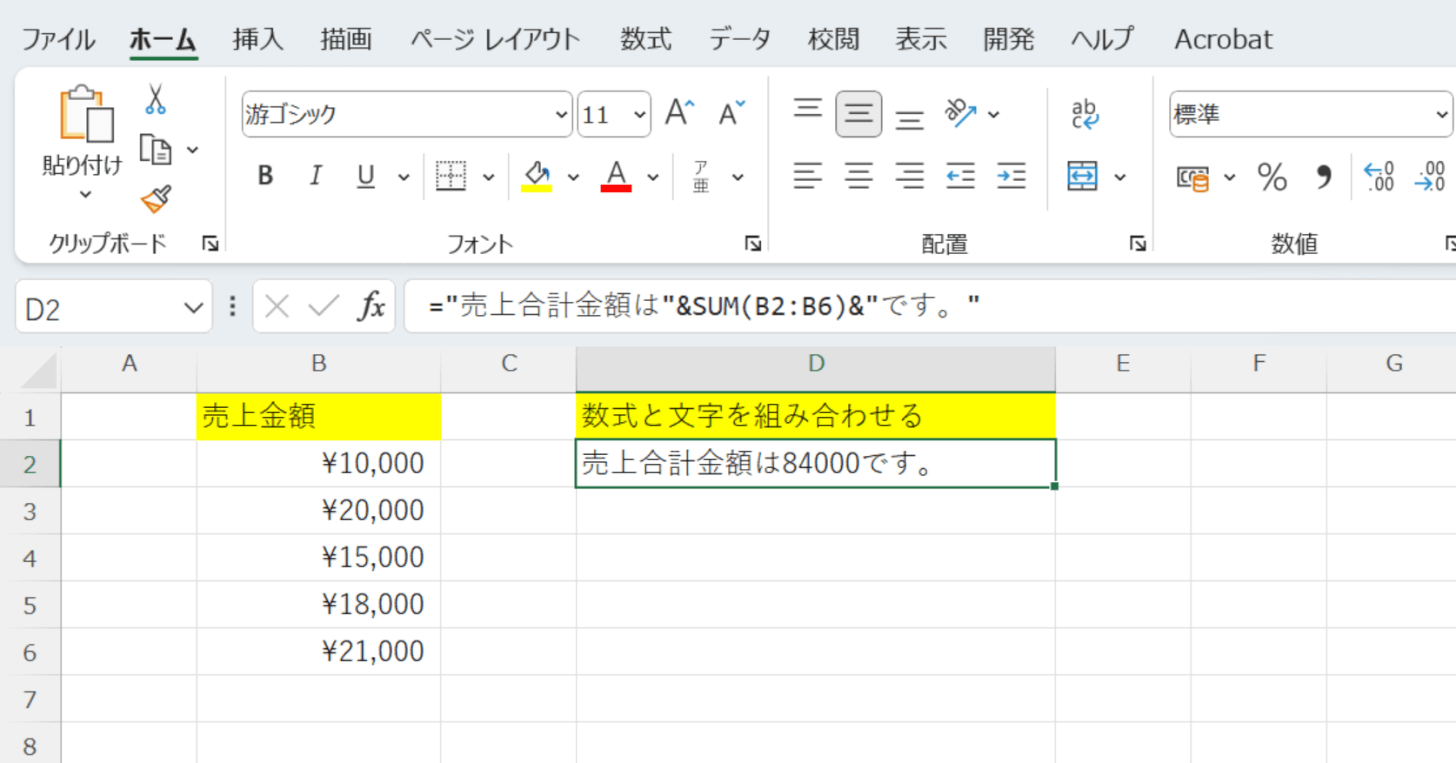Screen dimensions: 1456x763
Task: Toggle Italic formatting
Action: 316,177
